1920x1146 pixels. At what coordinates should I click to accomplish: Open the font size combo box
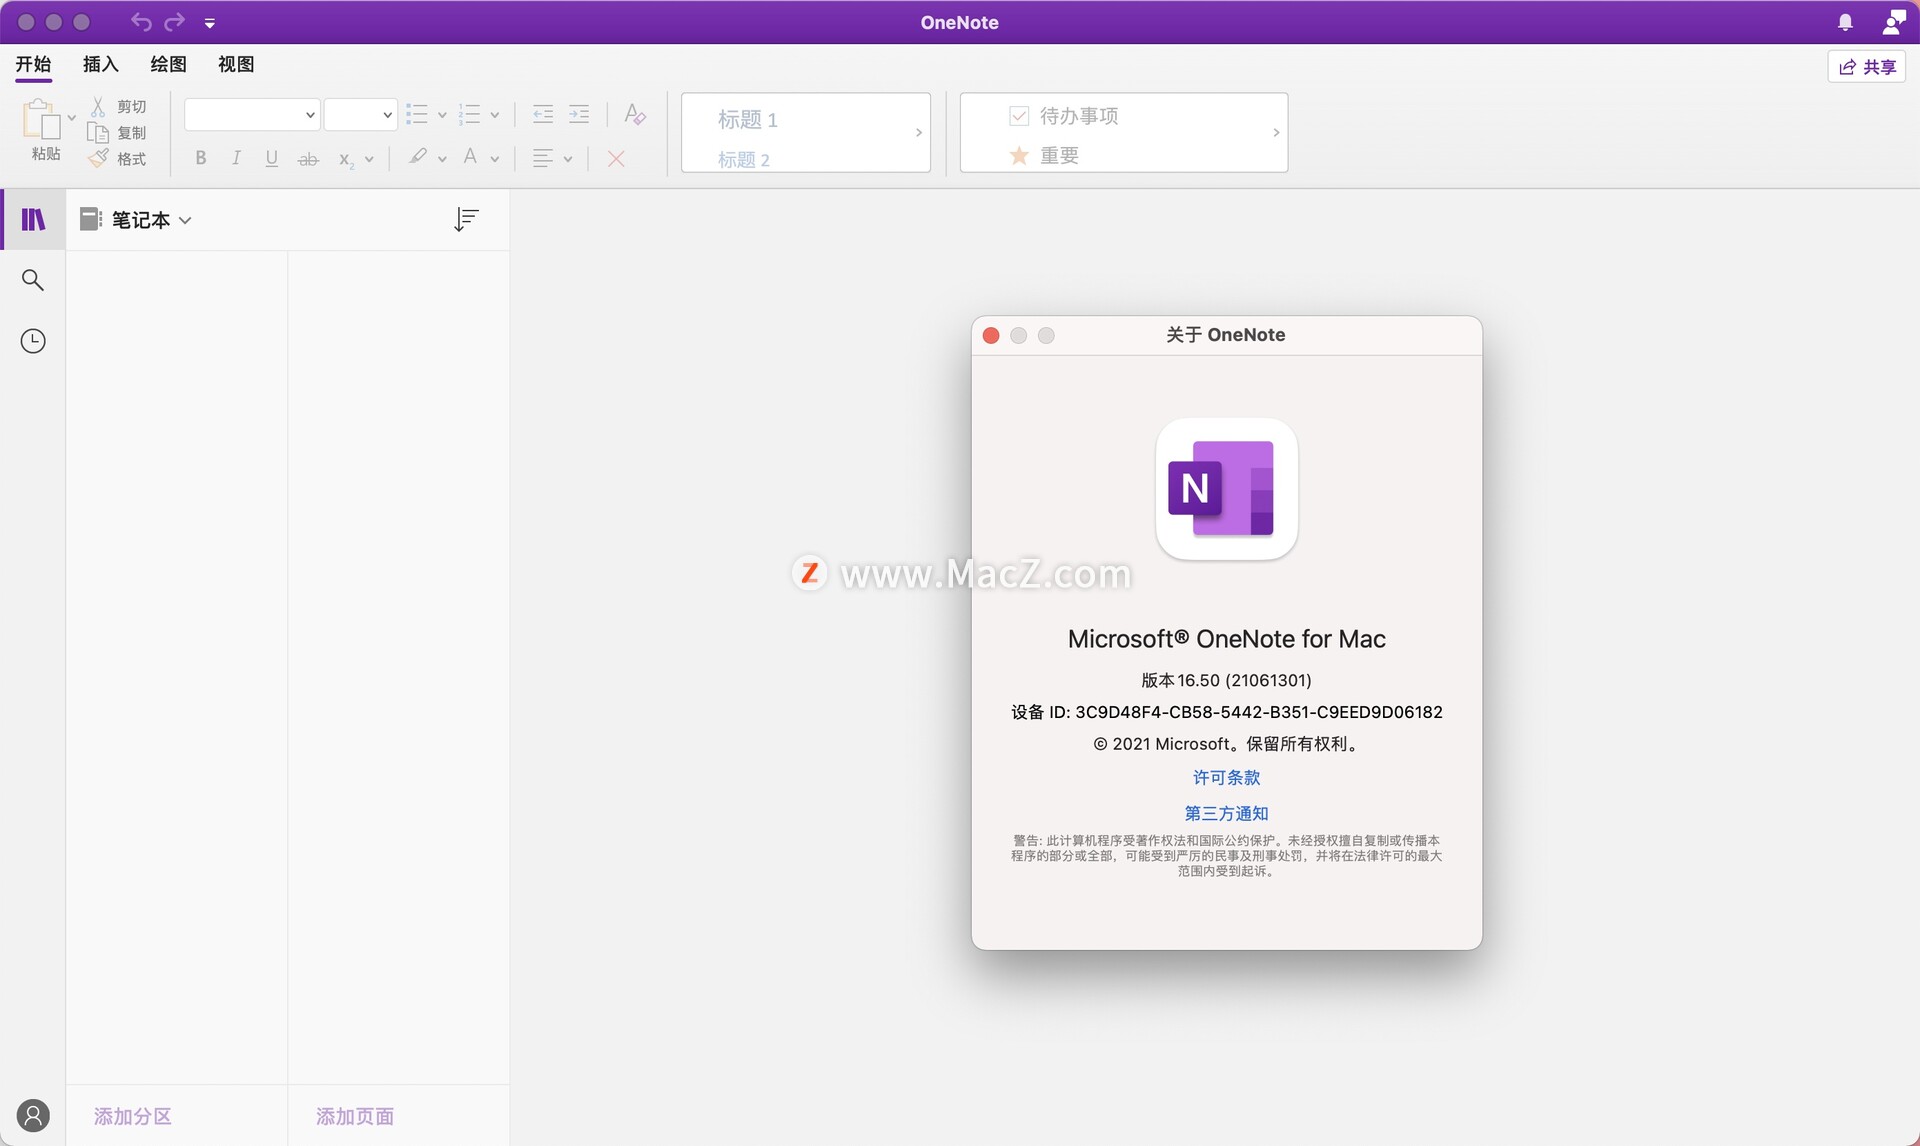[x=361, y=115]
